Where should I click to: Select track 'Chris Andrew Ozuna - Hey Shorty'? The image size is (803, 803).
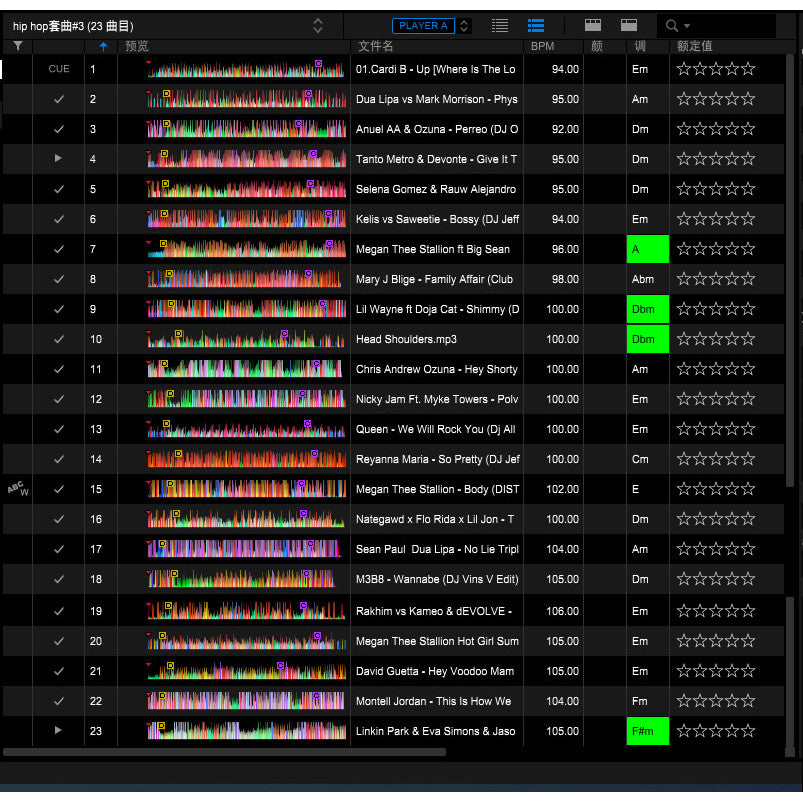tap(436, 369)
